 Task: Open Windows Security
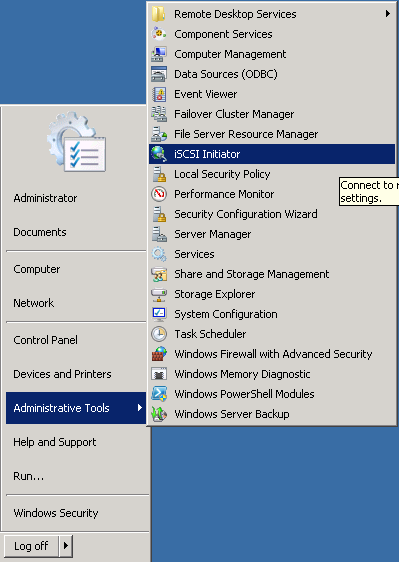pyautogui.click(x=76, y=513)
